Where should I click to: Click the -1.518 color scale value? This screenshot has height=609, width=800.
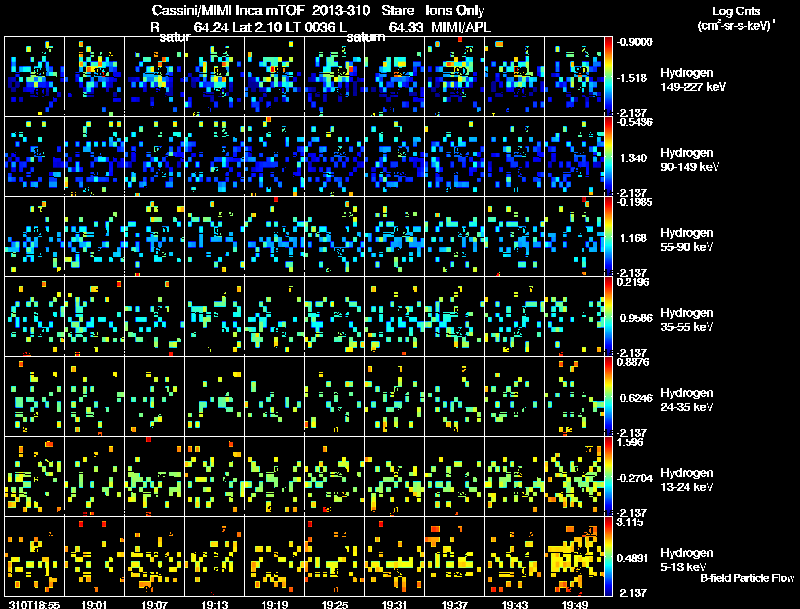point(632,78)
